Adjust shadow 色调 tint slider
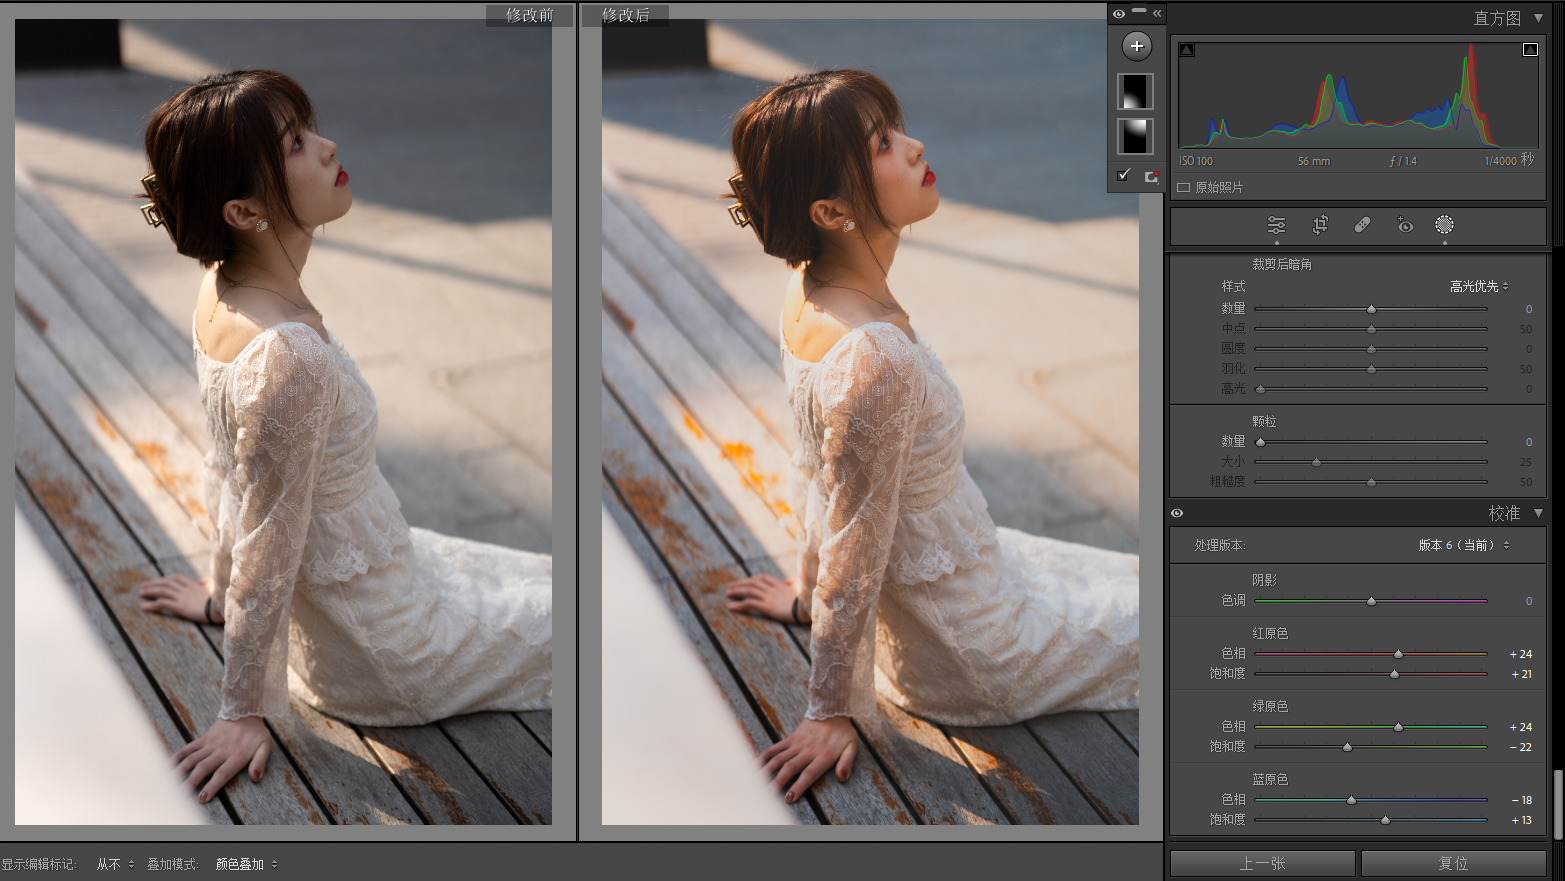Screen dimensions: 1565x881 (1371, 601)
